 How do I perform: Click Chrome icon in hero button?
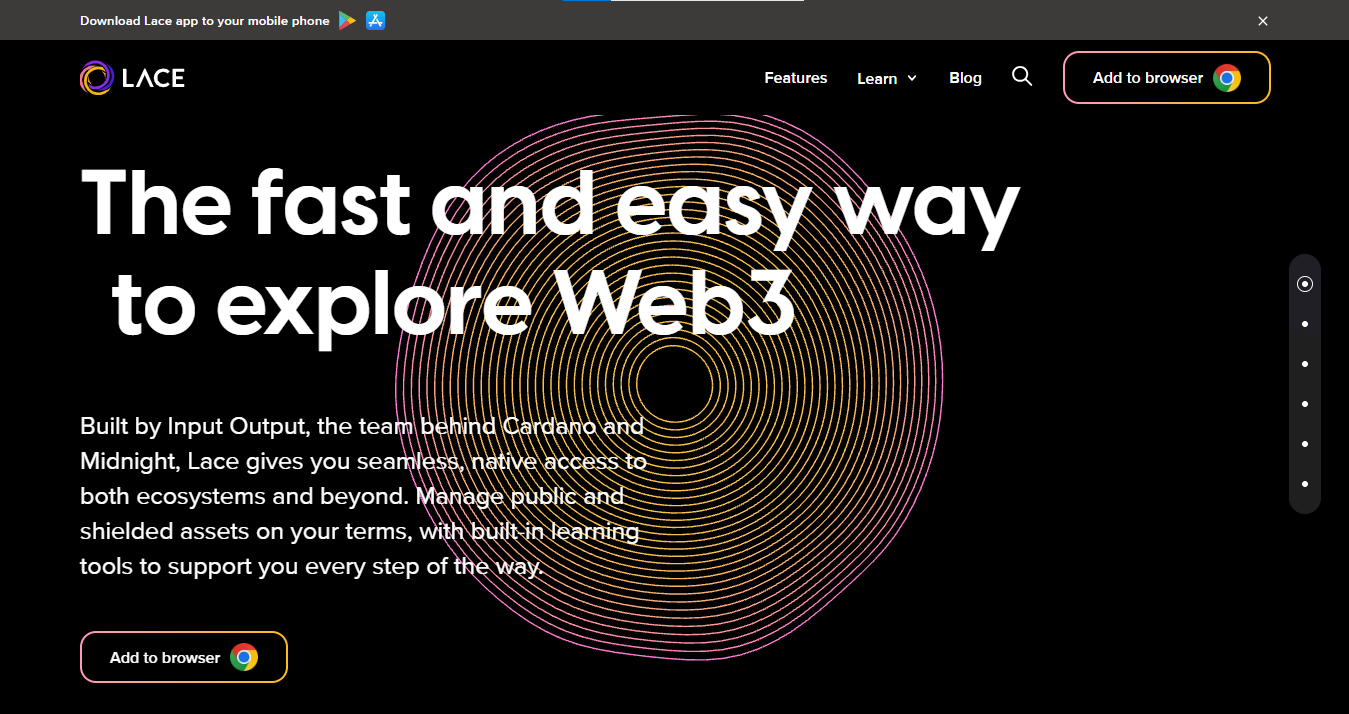point(244,657)
